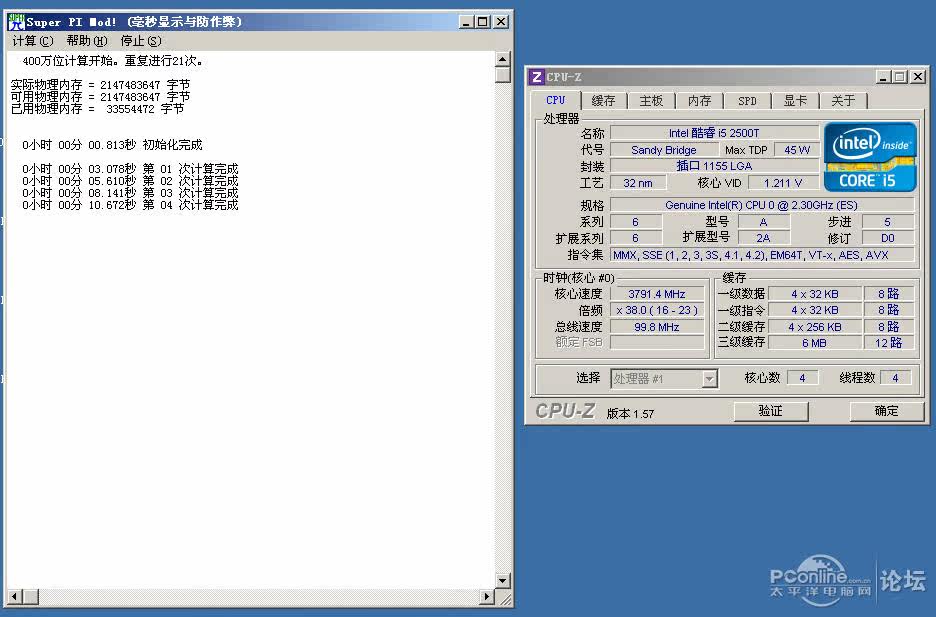Click the Super PI horizontal scrollbar thumb
The width and height of the screenshot is (936, 617).
(x=31, y=596)
